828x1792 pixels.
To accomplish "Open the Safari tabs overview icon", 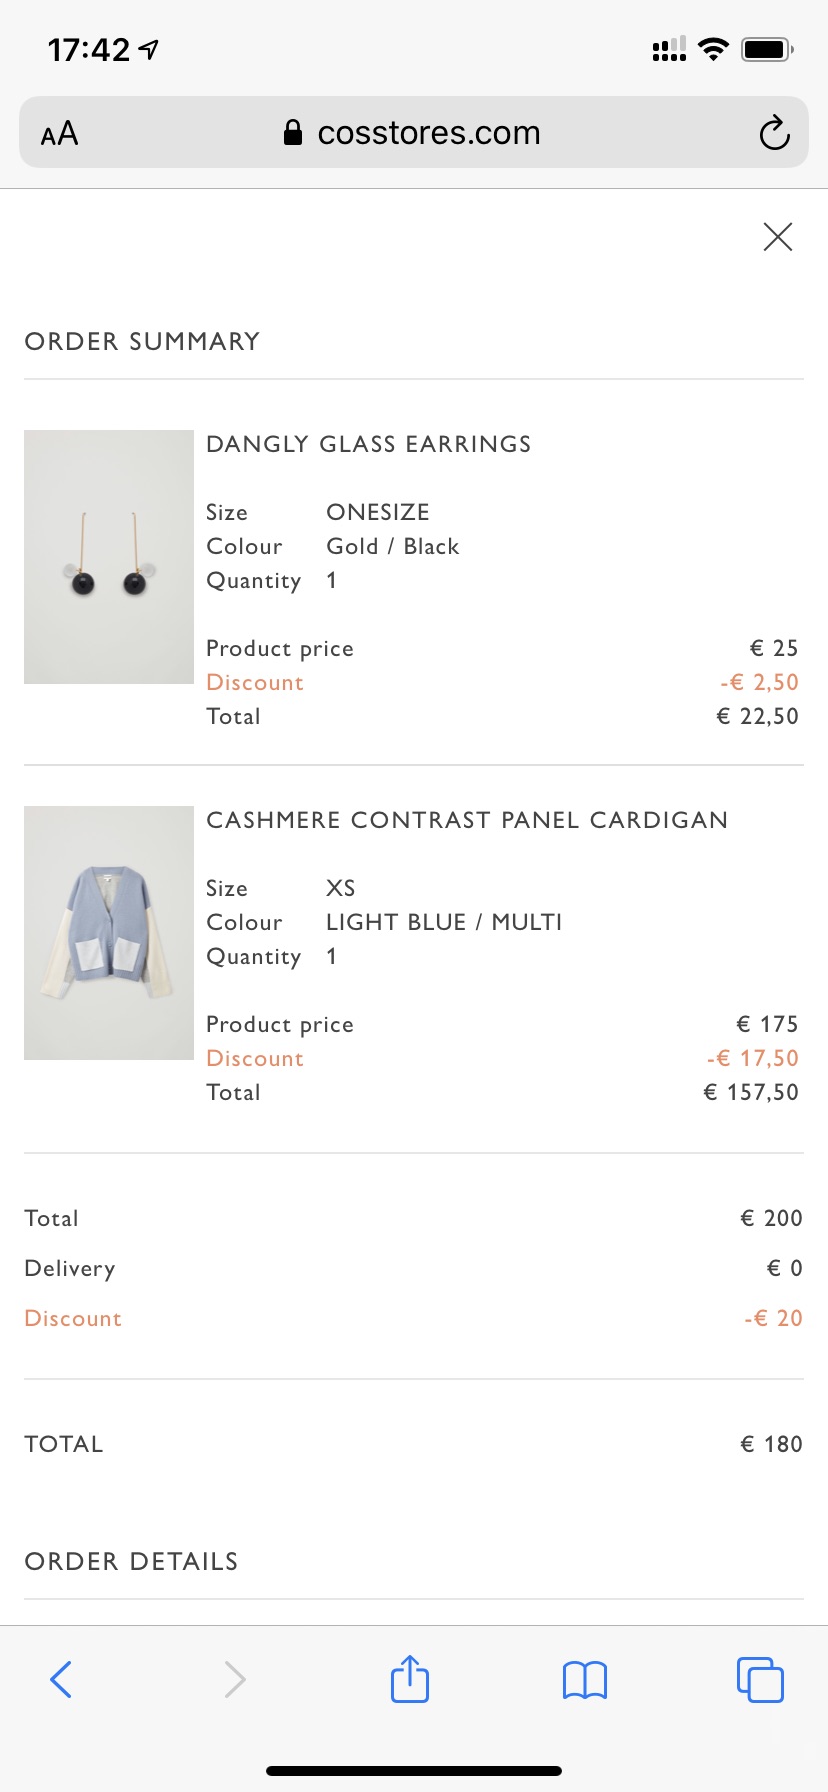I will [x=760, y=1679].
